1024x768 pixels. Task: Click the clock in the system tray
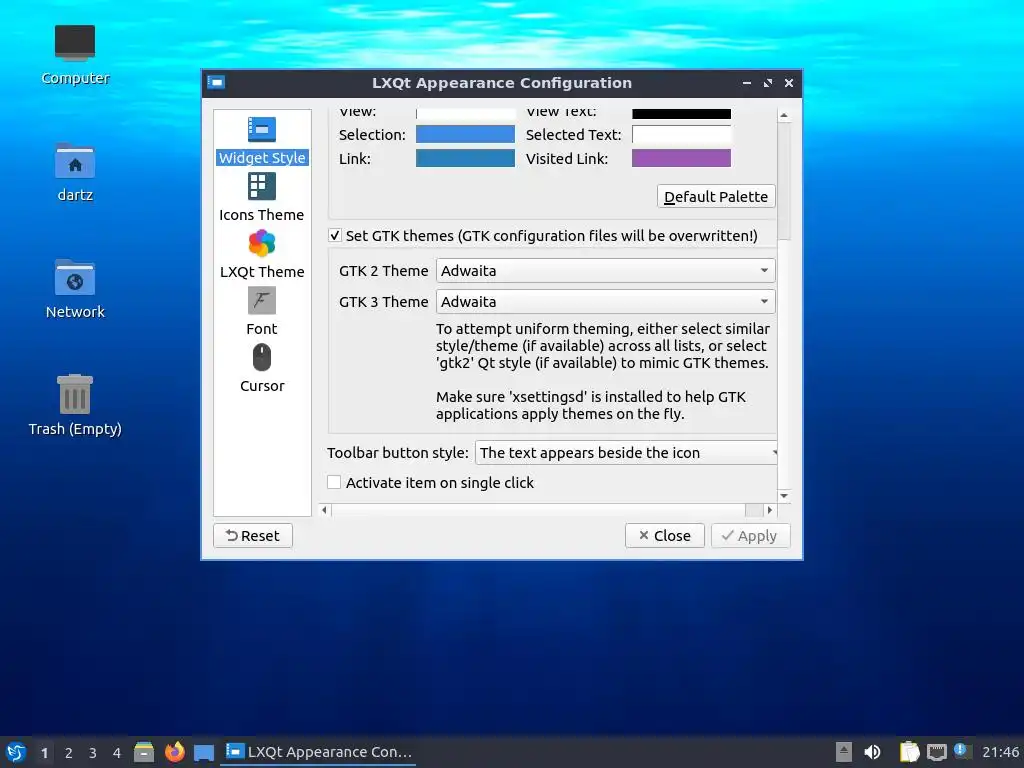click(1000, 752)
